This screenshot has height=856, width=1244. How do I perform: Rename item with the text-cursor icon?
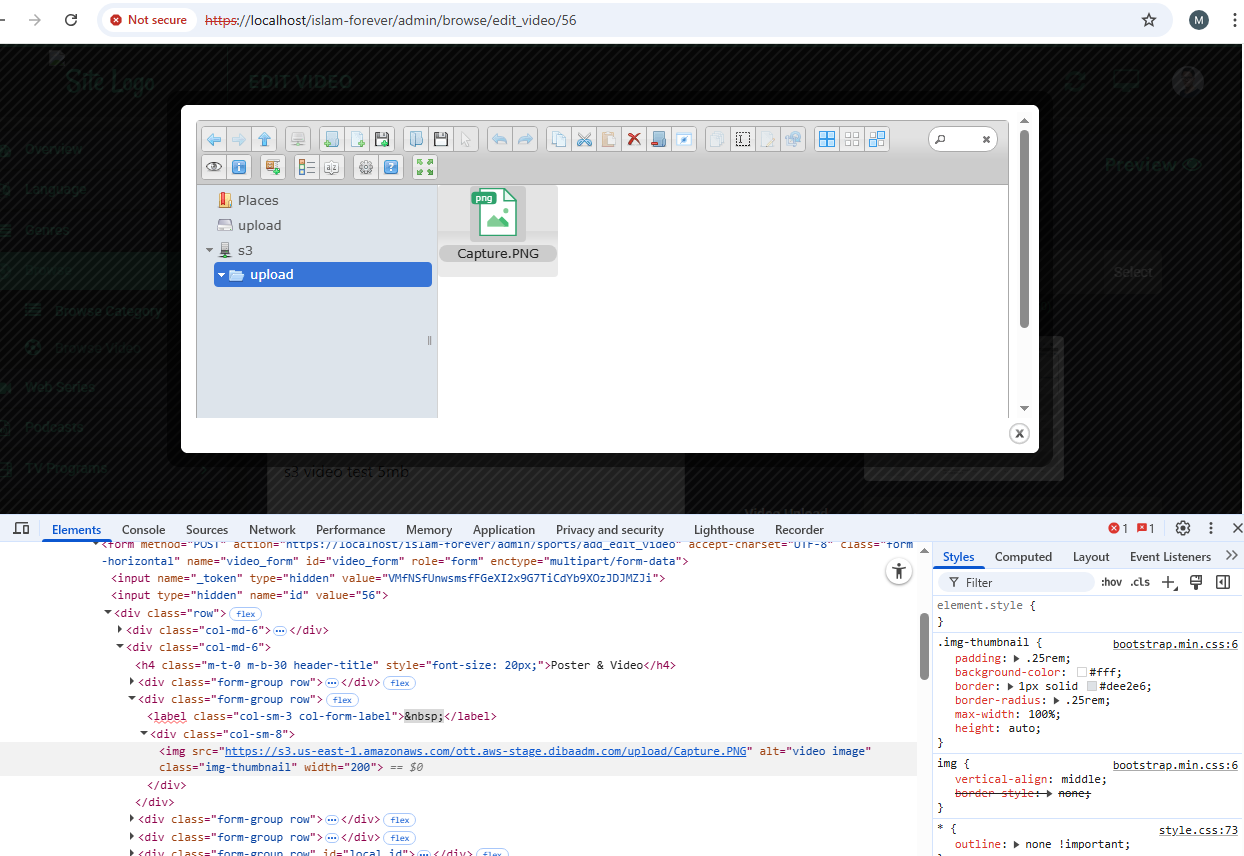click(x=742, y=139)
